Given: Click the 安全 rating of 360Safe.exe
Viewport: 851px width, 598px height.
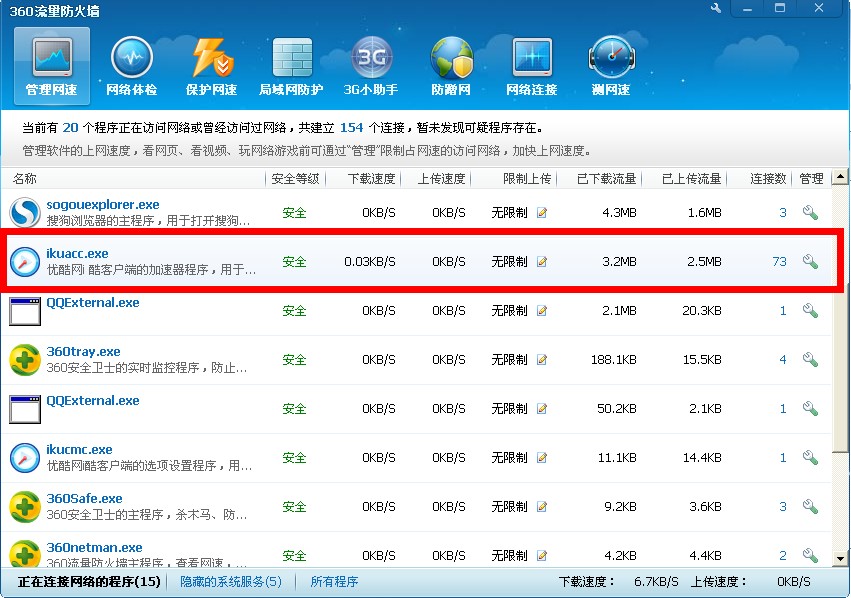Looking at the screenshot, I should click(x=294, y=507).
